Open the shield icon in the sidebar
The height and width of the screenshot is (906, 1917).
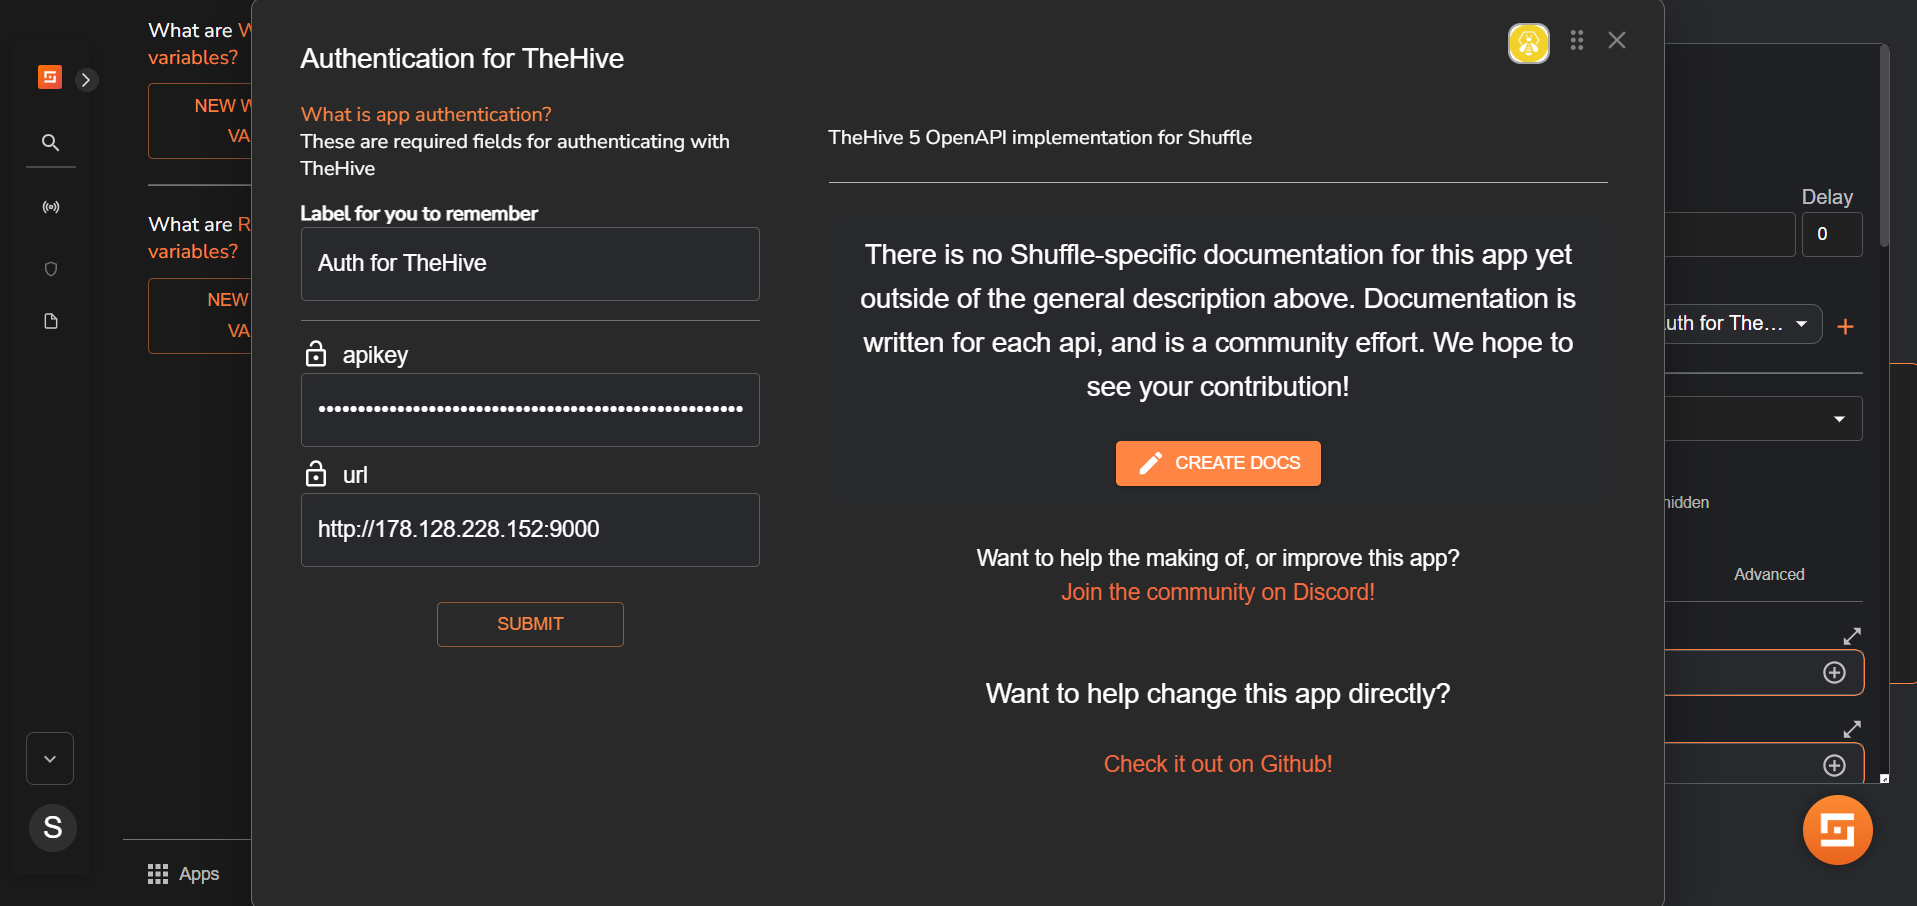point(51,269)
